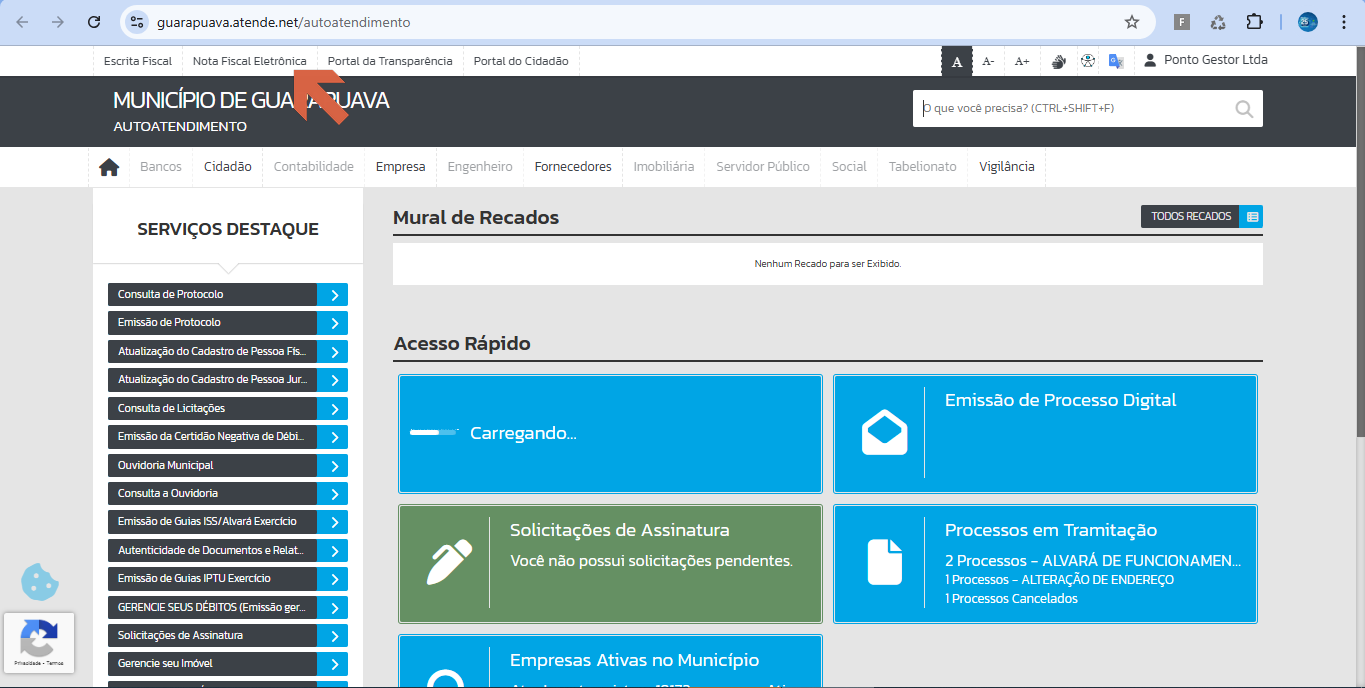Click the cookie preferences icon

(x=41, y=582)
